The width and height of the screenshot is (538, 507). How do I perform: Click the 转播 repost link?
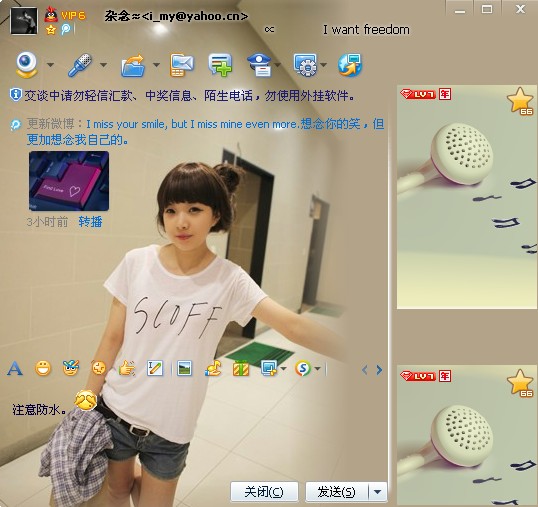pyautogui.click(x=90, y=222)
